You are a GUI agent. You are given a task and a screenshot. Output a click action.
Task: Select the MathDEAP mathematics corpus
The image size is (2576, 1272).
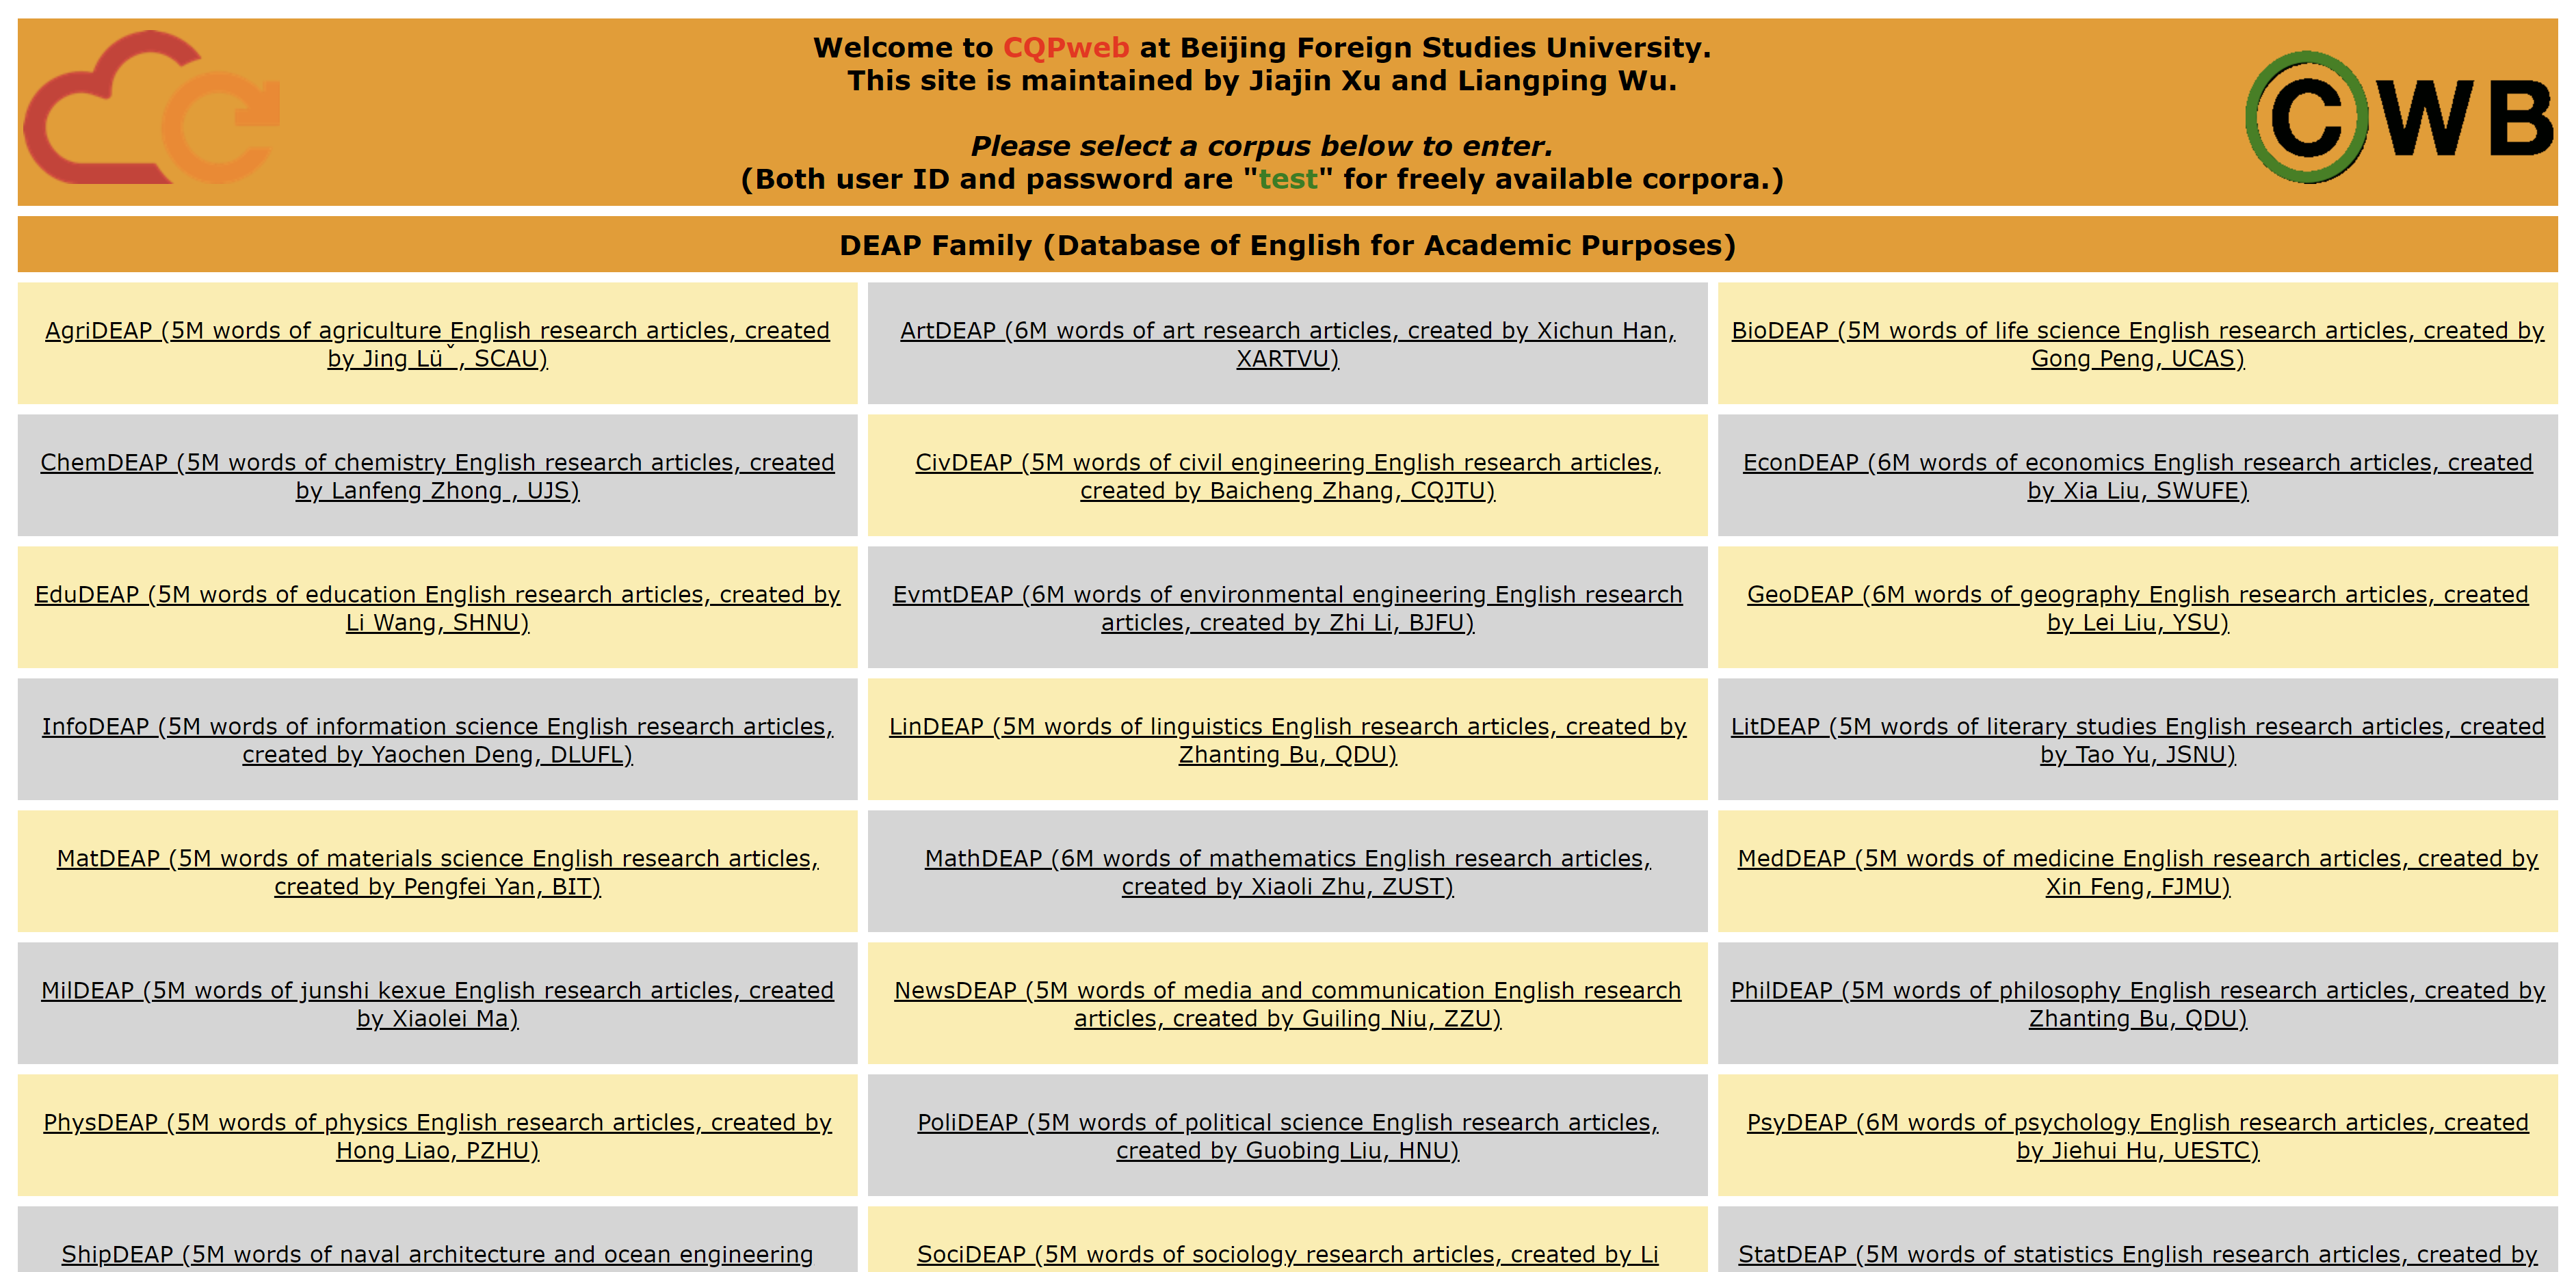pyautogui.click(x=1287, y=859)
